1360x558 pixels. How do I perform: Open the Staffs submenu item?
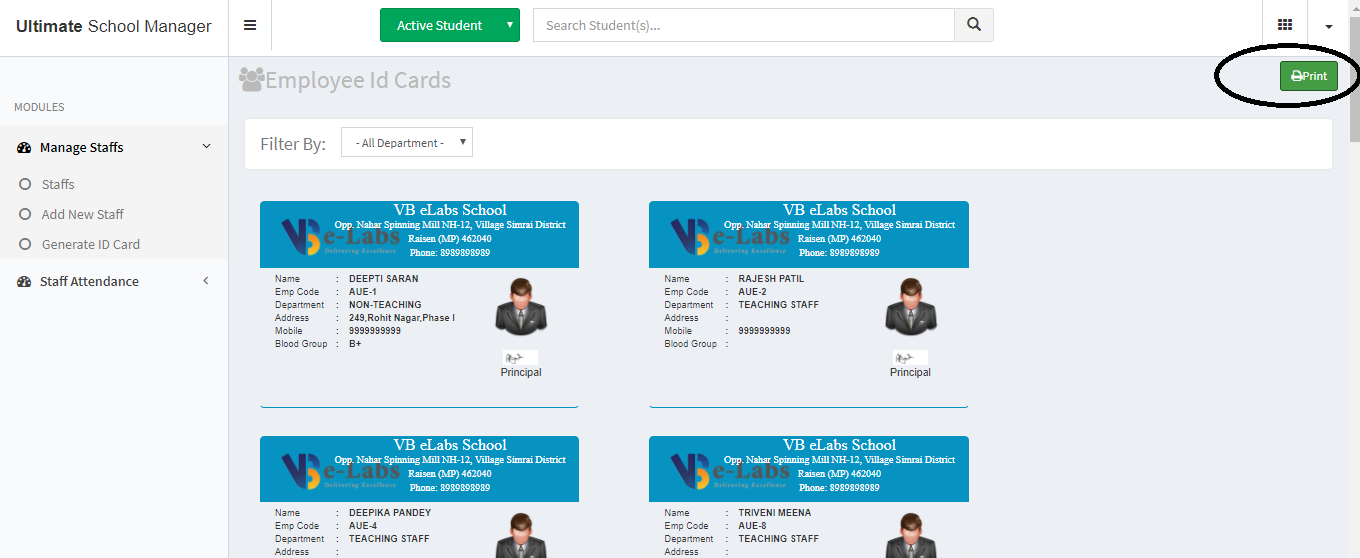point(58,184)
